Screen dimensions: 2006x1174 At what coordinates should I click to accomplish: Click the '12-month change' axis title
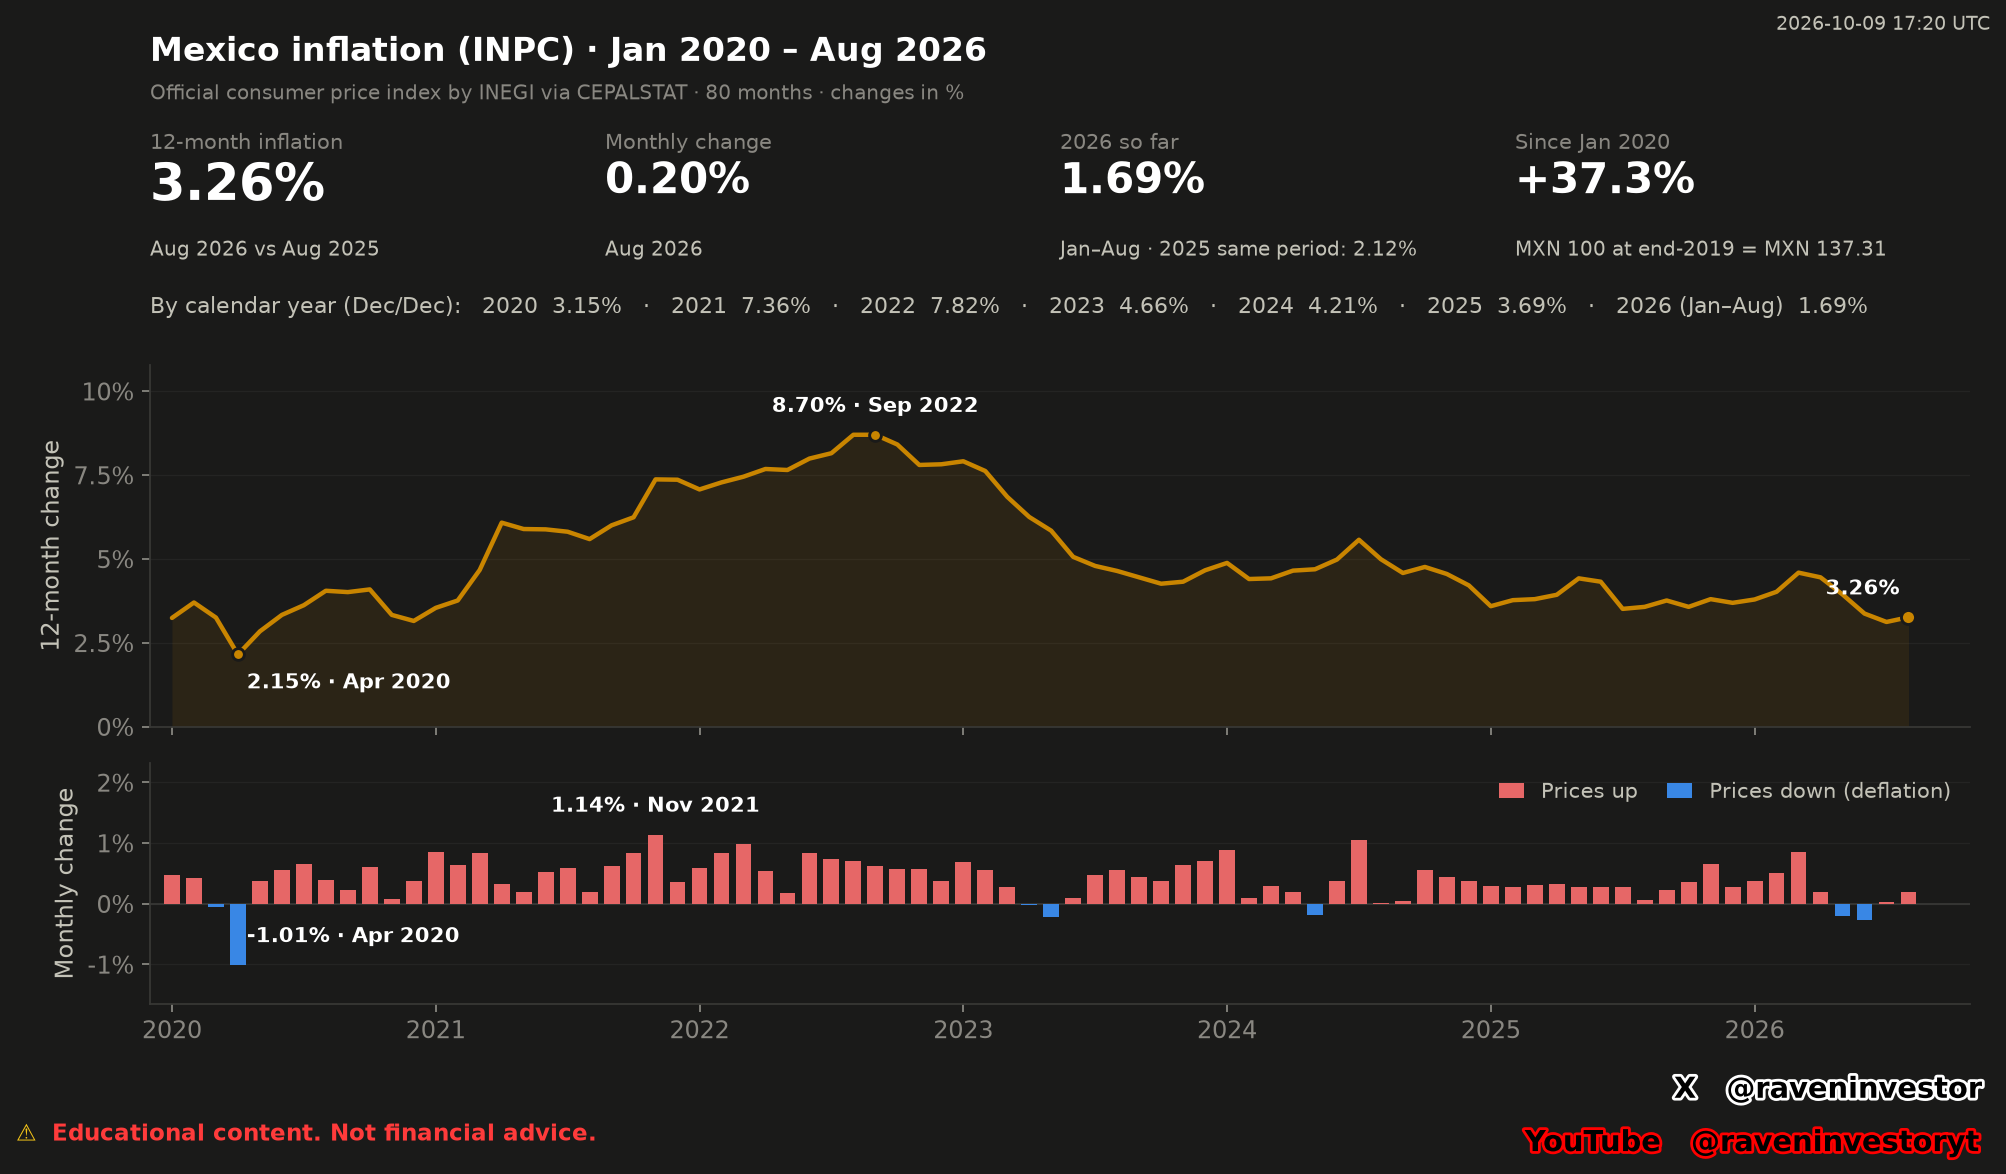(x=51, y=545)
